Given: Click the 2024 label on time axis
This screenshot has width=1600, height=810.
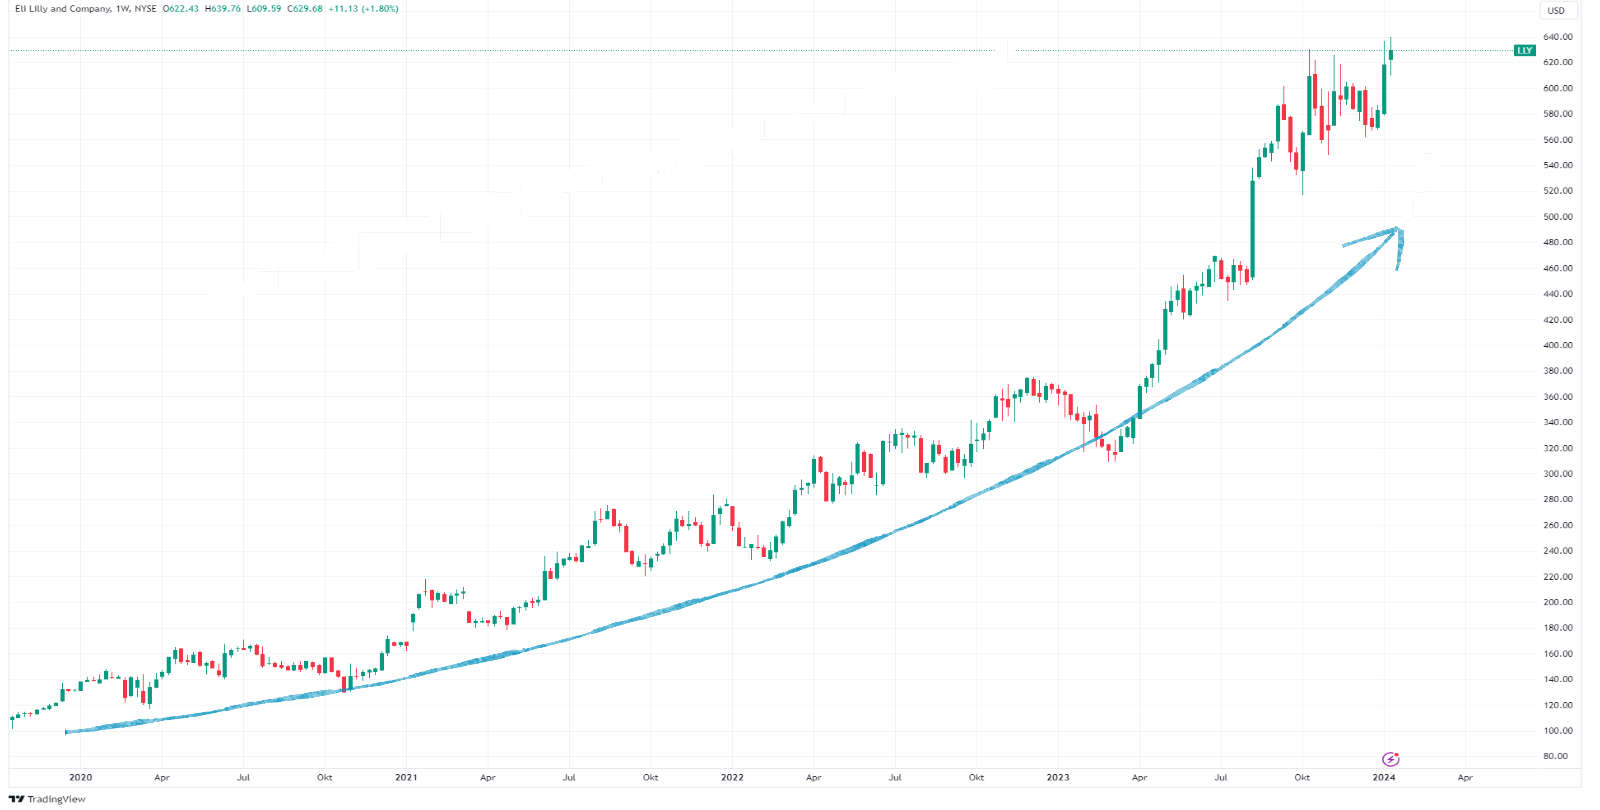Looking at the screenshot, I should click(x=1384, y=777).
